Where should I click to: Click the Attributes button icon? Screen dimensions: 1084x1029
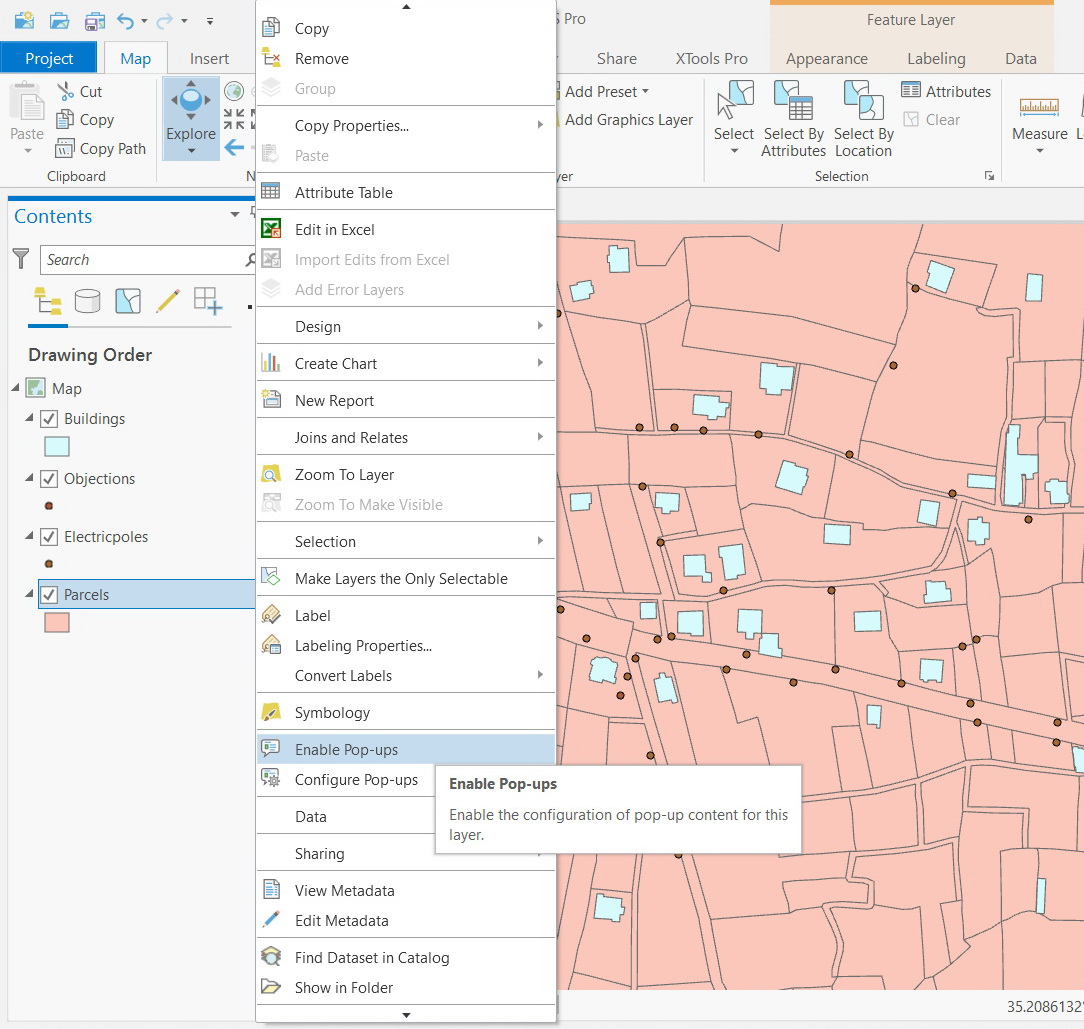[911, 91]
